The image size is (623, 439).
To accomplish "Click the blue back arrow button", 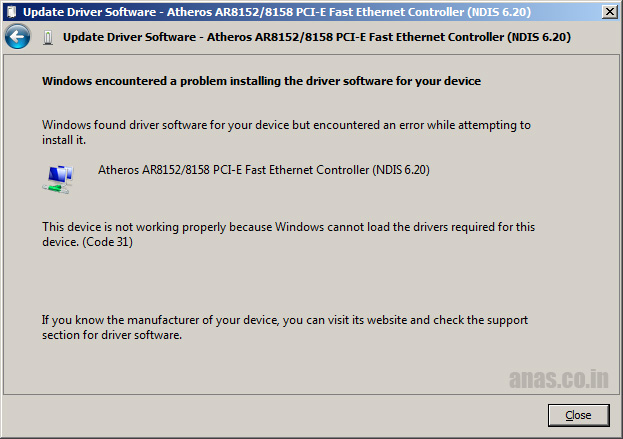I will click(17, 37).
